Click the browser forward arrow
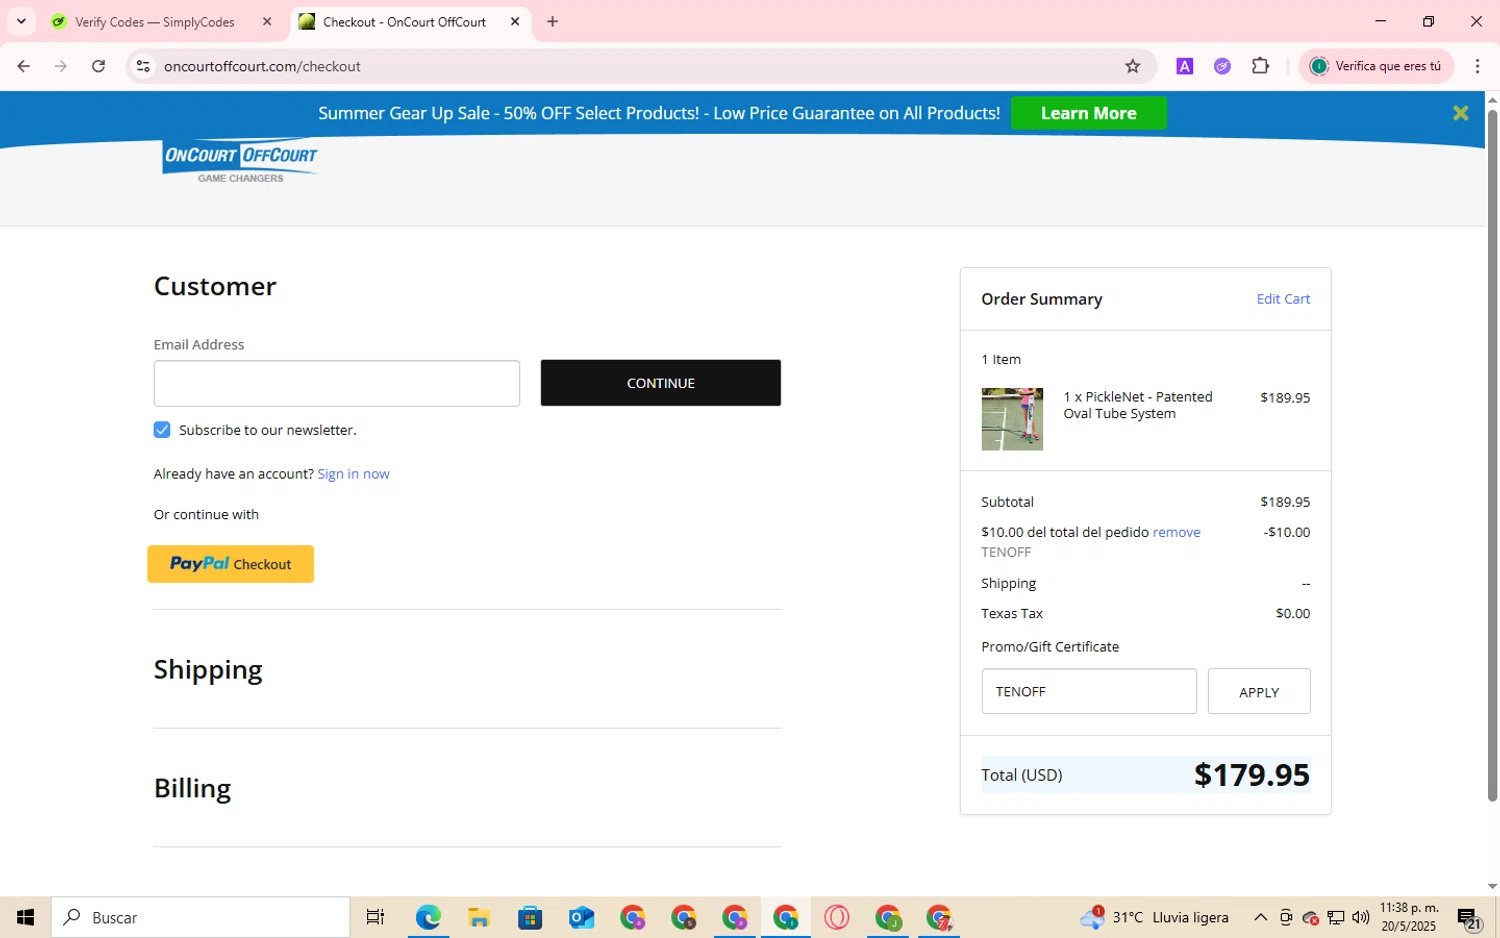This screenshot has width=1500, height=938. point(61,66)
